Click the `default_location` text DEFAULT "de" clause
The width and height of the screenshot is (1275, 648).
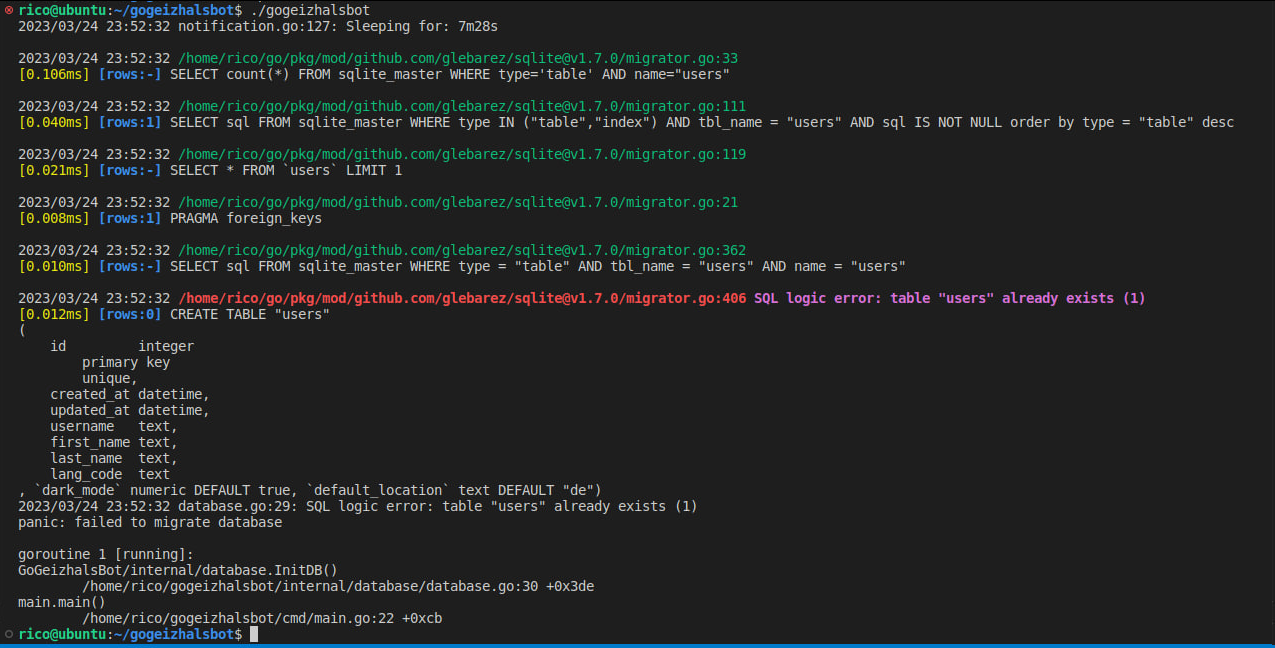(450, 490)
